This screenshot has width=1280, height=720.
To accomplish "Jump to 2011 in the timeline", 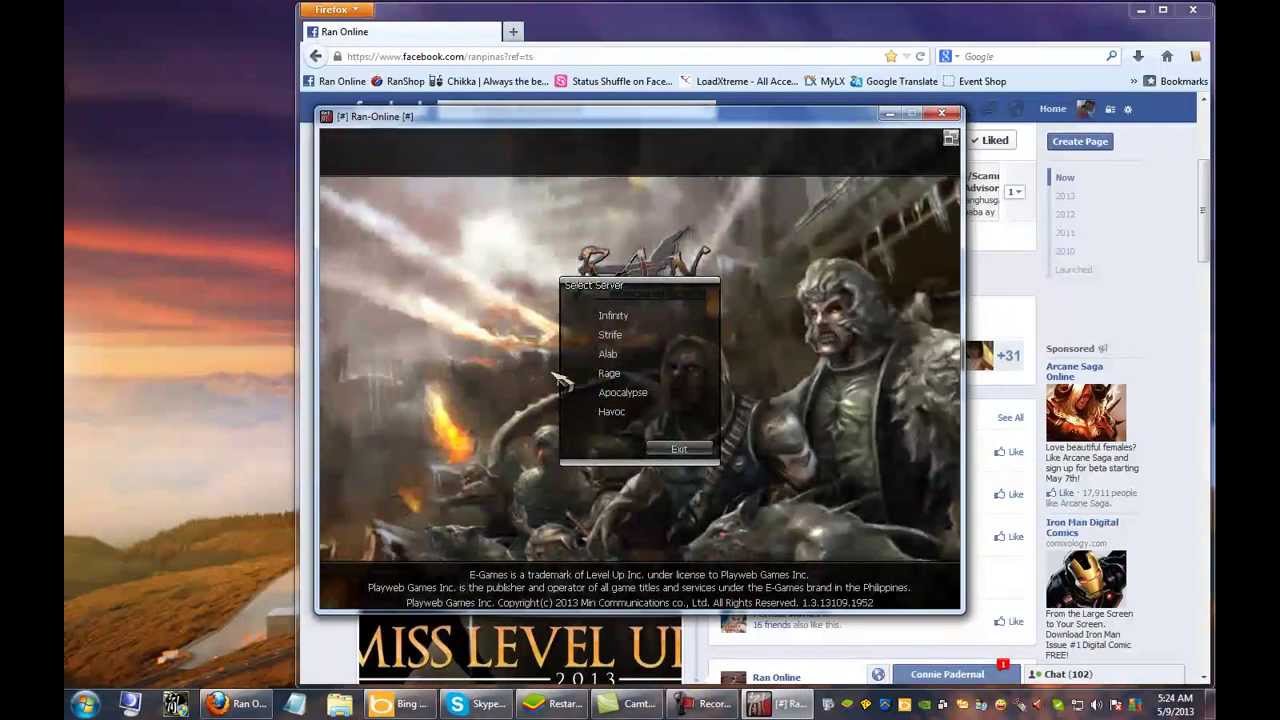I will [1065, 233].
